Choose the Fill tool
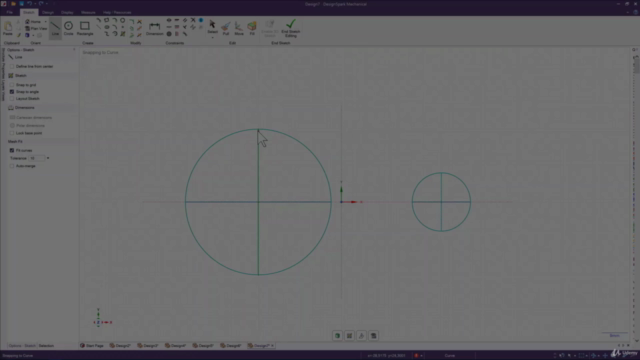The height and width of the screenshot is (360, 640). tap(252, 28)
